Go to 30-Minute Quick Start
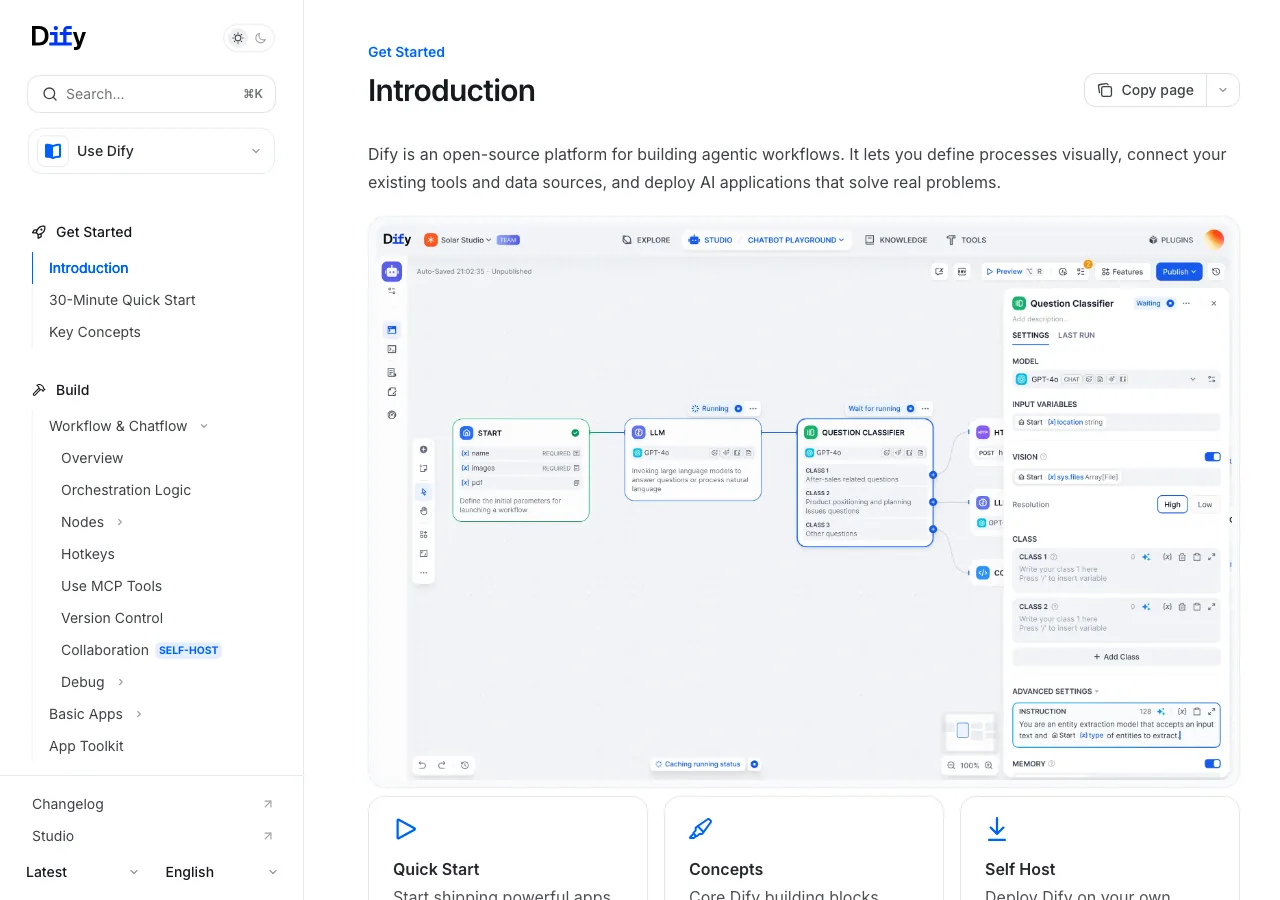 point(122,300)
